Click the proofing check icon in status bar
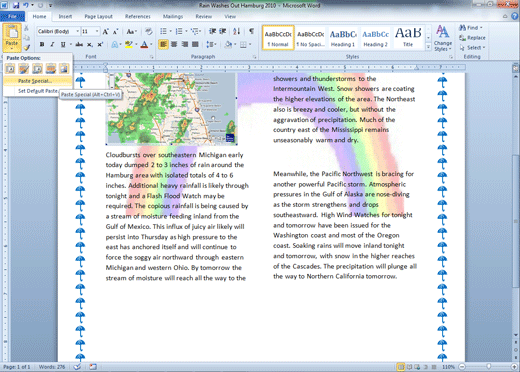This screenshot has height=372, width=520. [x=77, y=367]
